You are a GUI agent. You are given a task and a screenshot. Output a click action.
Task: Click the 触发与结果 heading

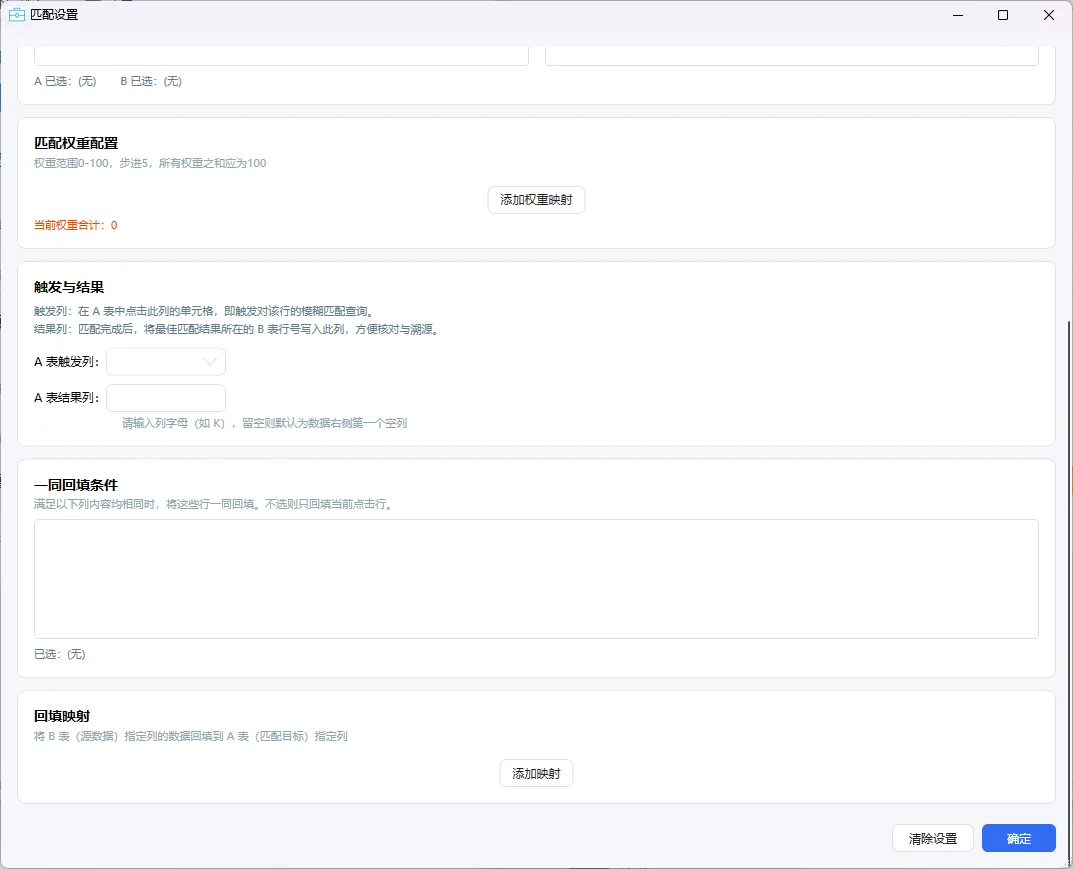click(x=69, y=287)
